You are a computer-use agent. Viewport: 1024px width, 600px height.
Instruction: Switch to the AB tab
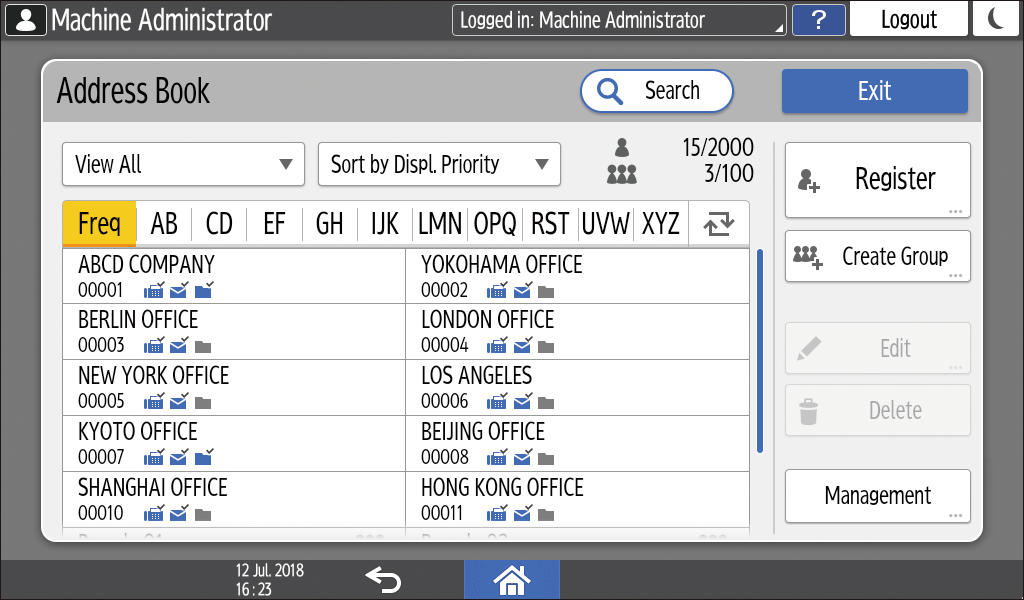click(164, 224)
